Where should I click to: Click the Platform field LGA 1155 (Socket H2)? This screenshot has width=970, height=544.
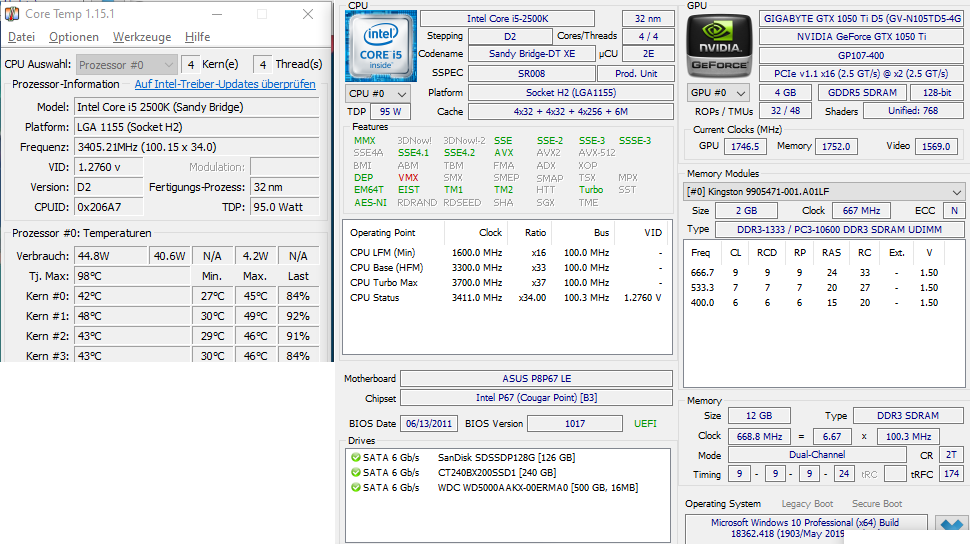(197, 127)
